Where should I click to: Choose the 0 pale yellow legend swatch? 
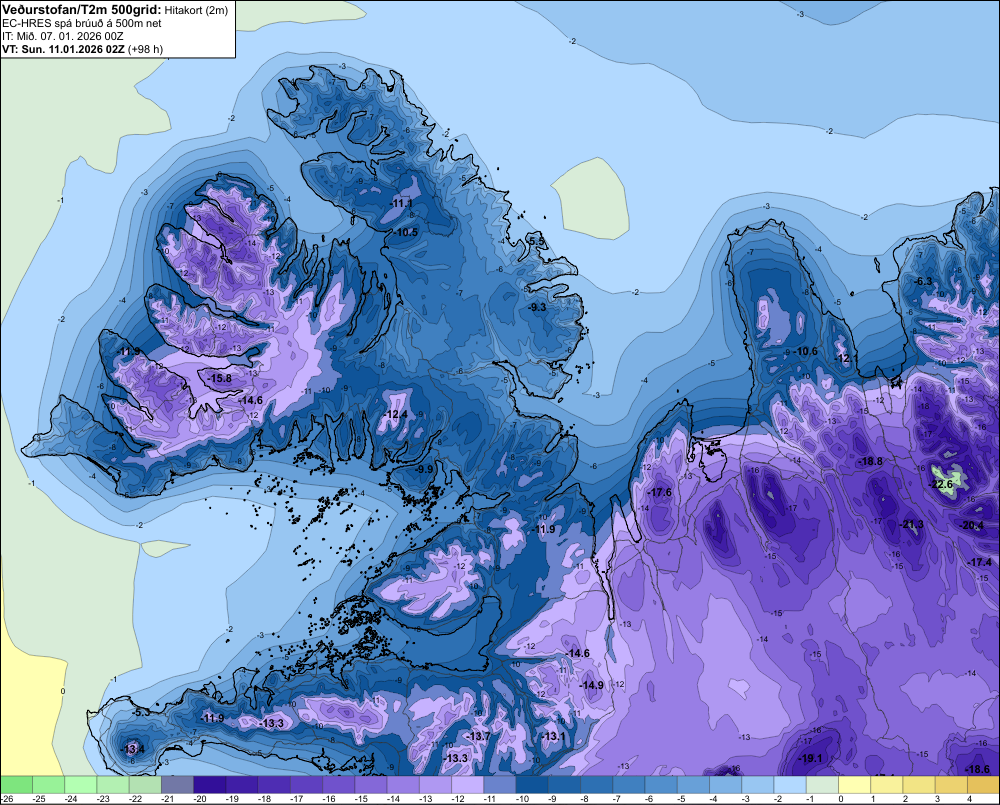855,785
